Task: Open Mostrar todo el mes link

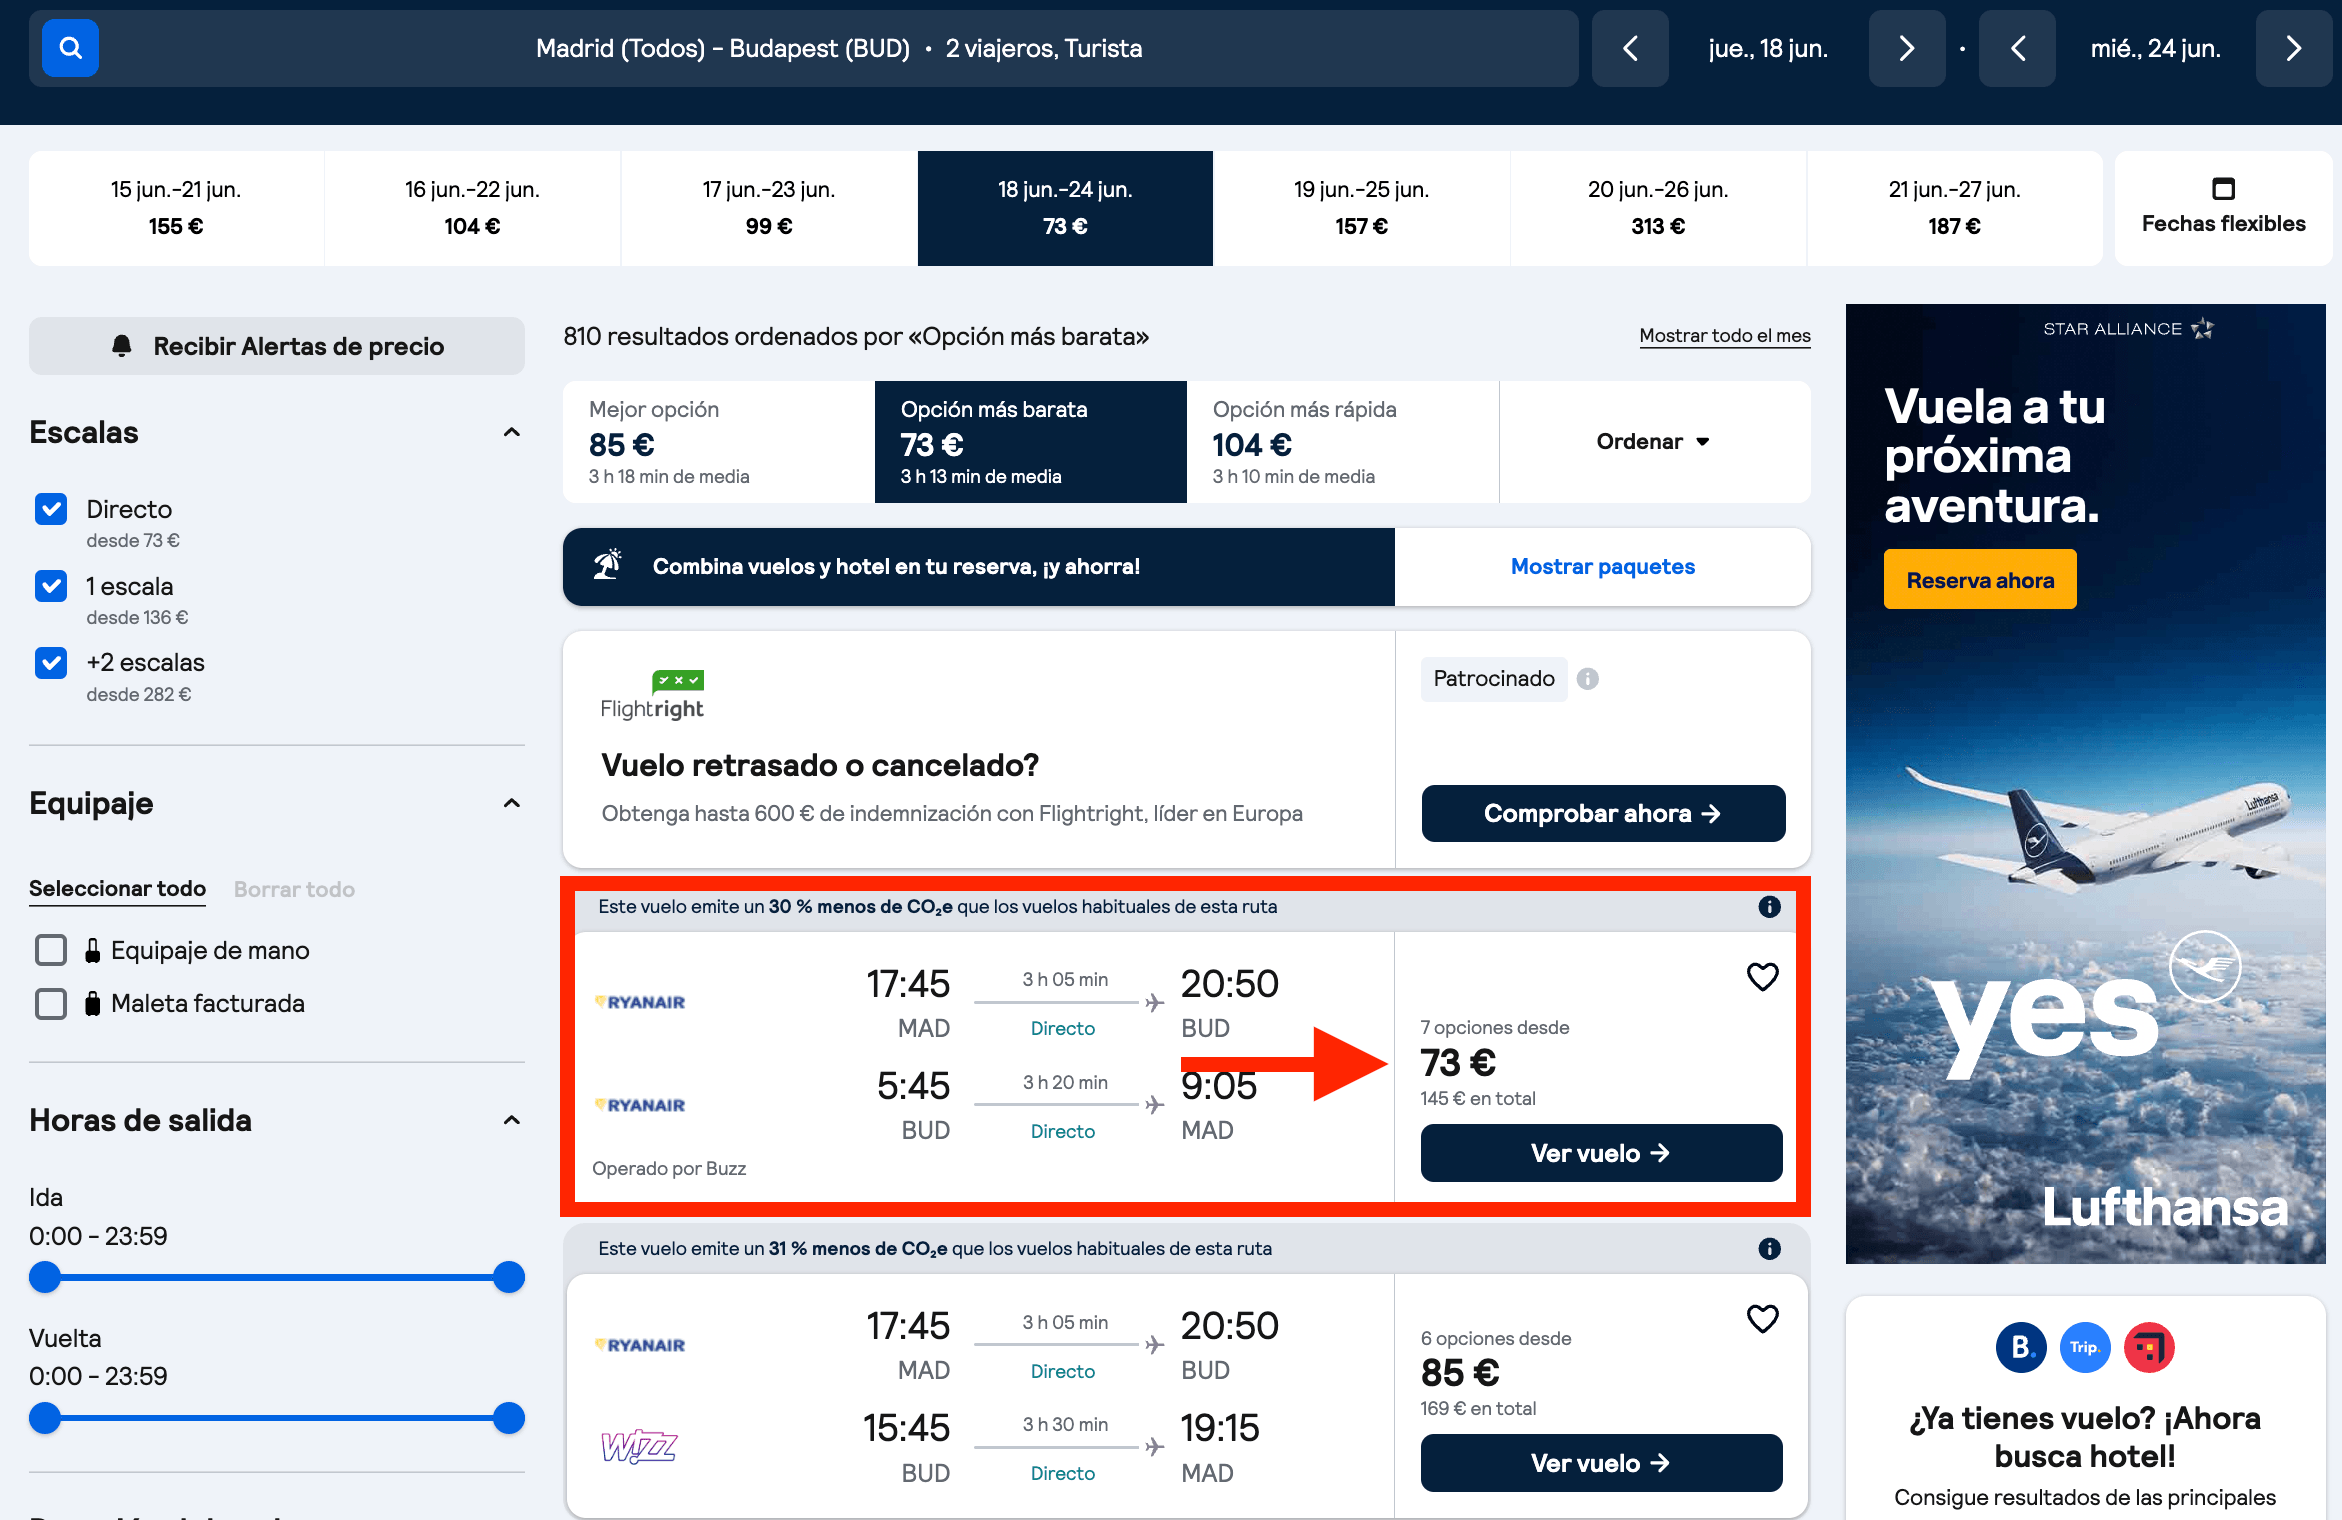Action: tap(1725, 336)
